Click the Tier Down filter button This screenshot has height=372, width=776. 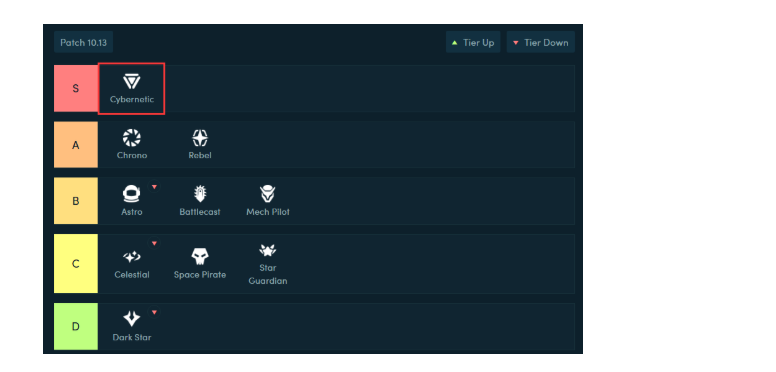[540, 43]
